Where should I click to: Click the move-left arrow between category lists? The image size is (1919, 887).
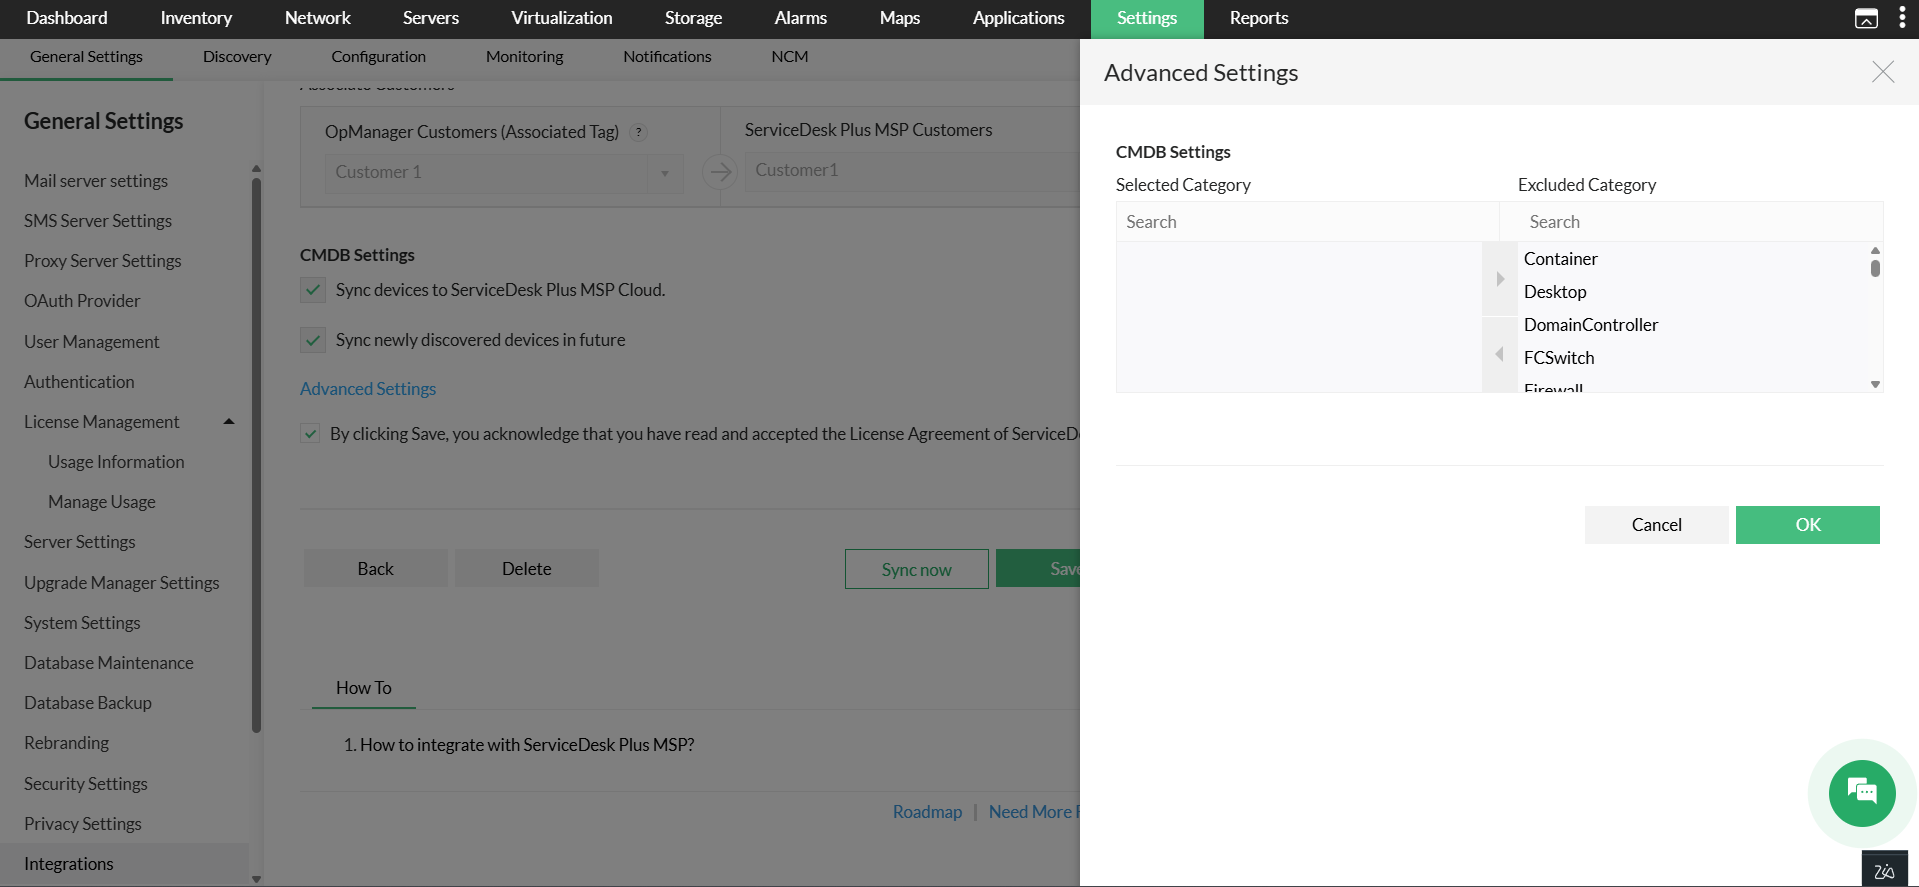tap(1499, 354)
